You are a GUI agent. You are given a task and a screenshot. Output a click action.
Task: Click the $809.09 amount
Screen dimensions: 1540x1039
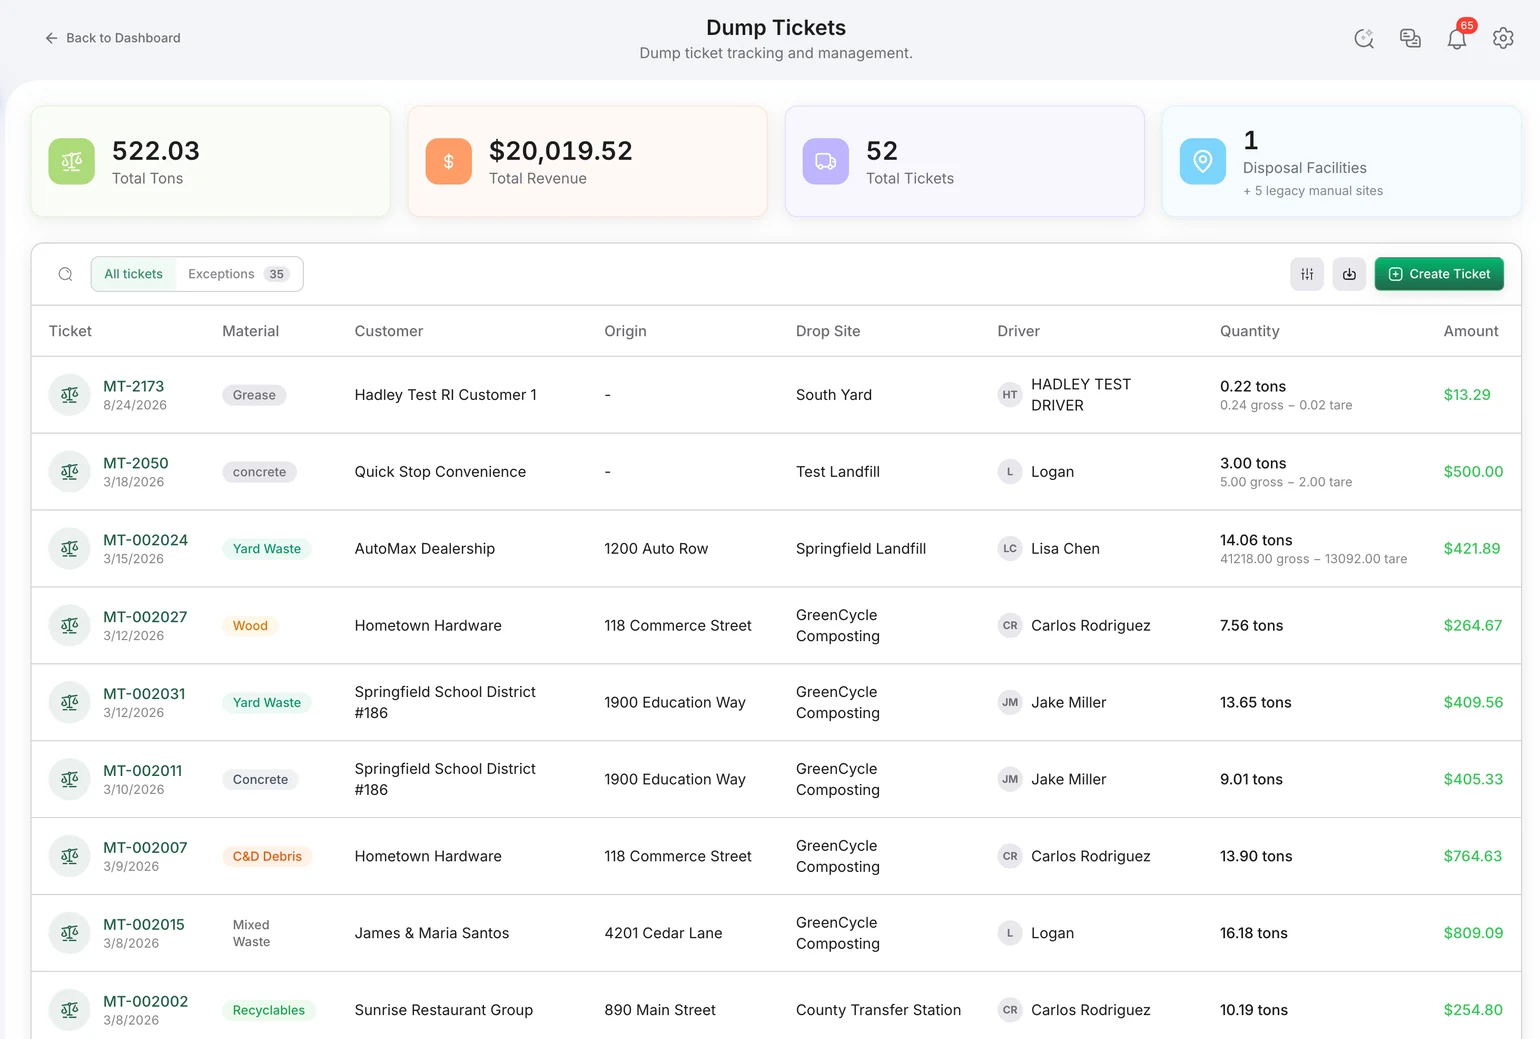tap(1473, 933)
